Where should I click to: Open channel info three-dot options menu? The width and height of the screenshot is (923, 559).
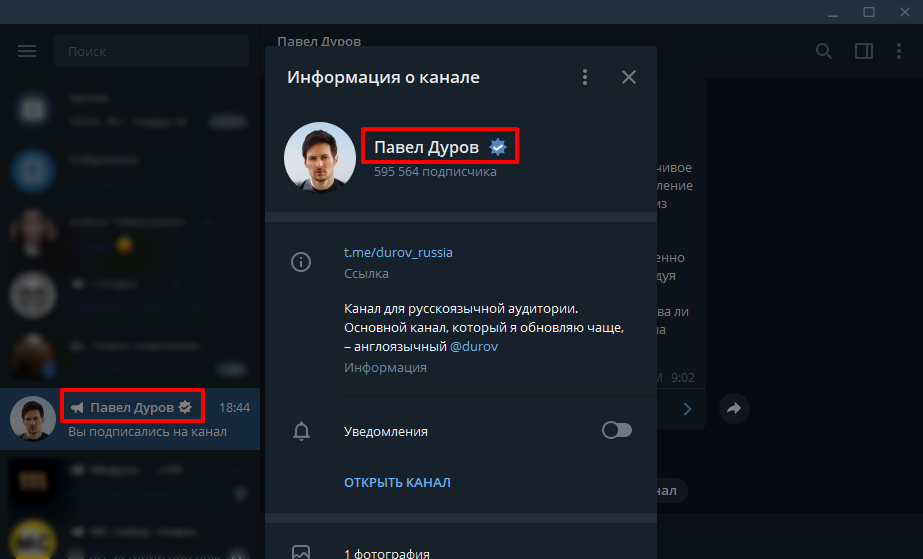pos(585,77)
